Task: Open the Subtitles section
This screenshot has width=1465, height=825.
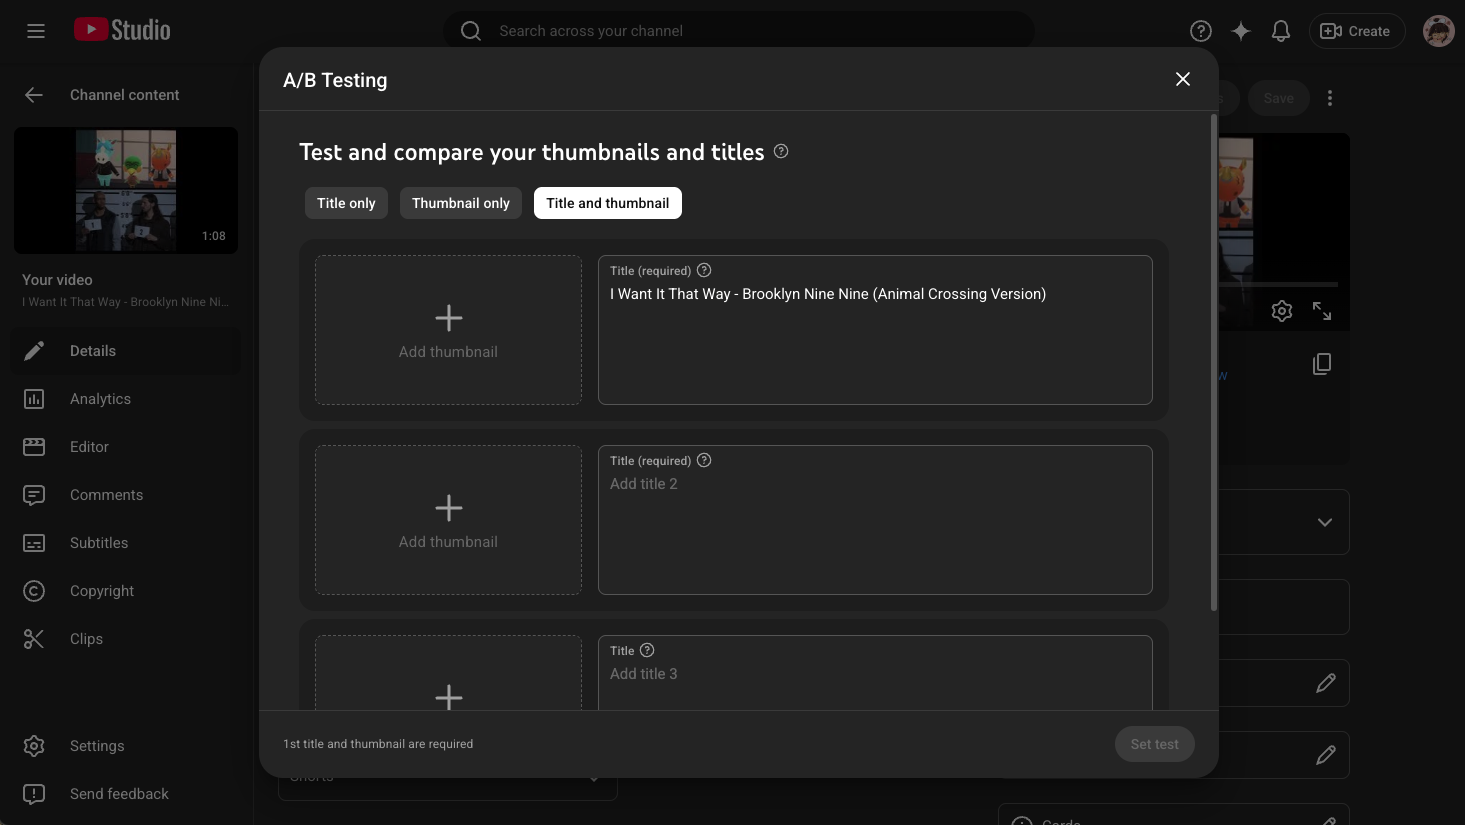Action: [x=99, y=542]
